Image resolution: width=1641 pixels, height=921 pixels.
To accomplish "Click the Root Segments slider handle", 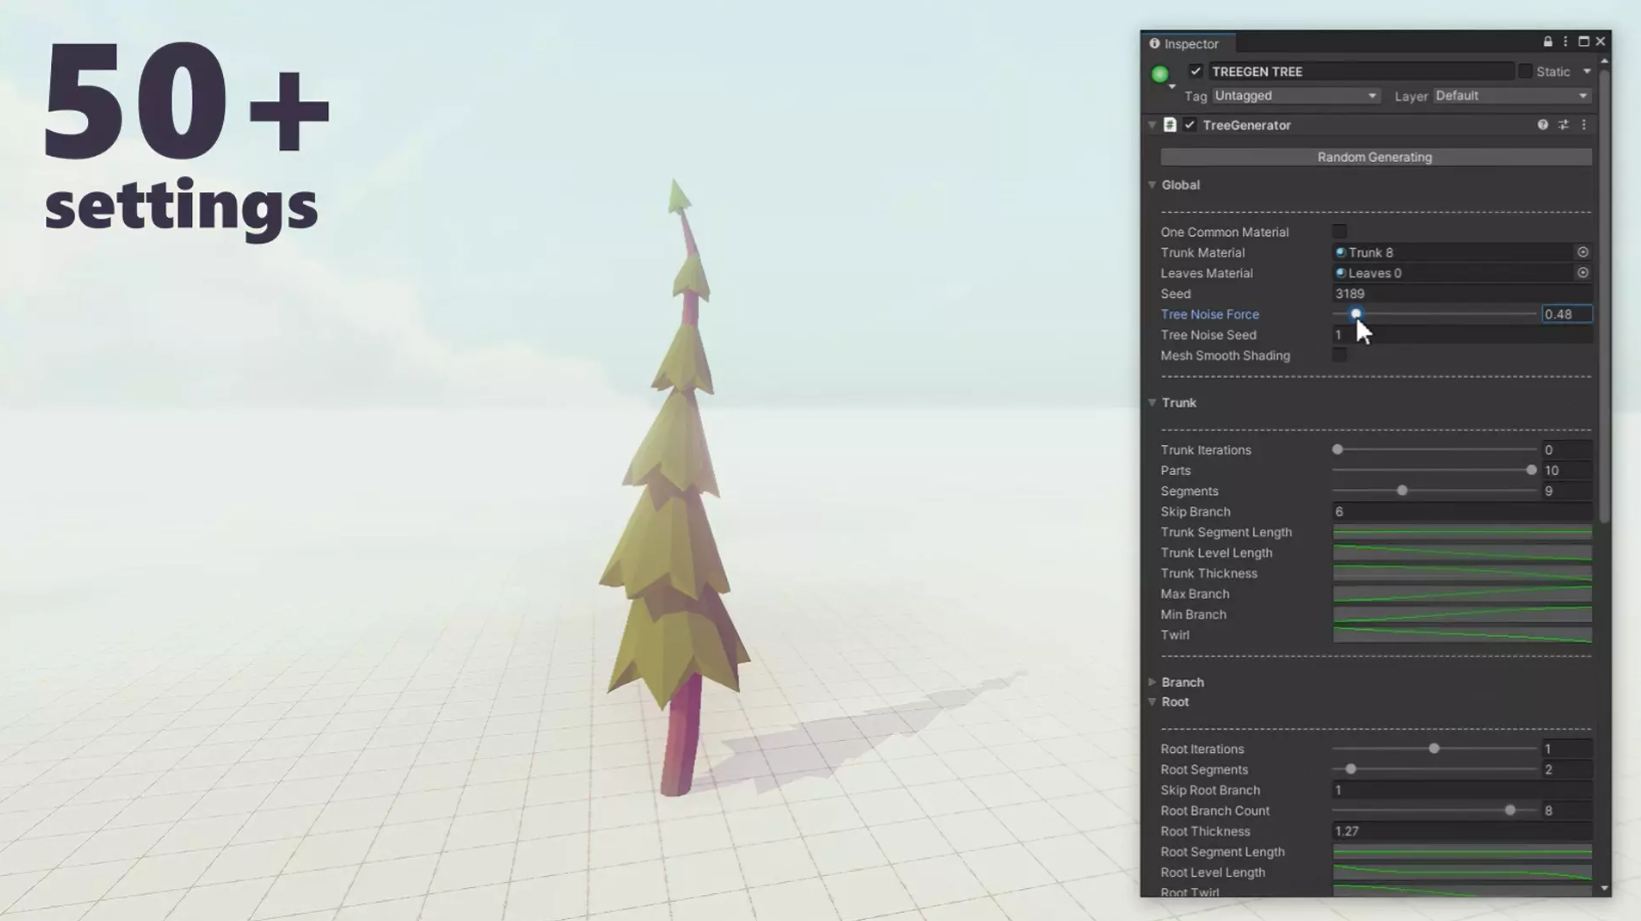I will 1351,769.
